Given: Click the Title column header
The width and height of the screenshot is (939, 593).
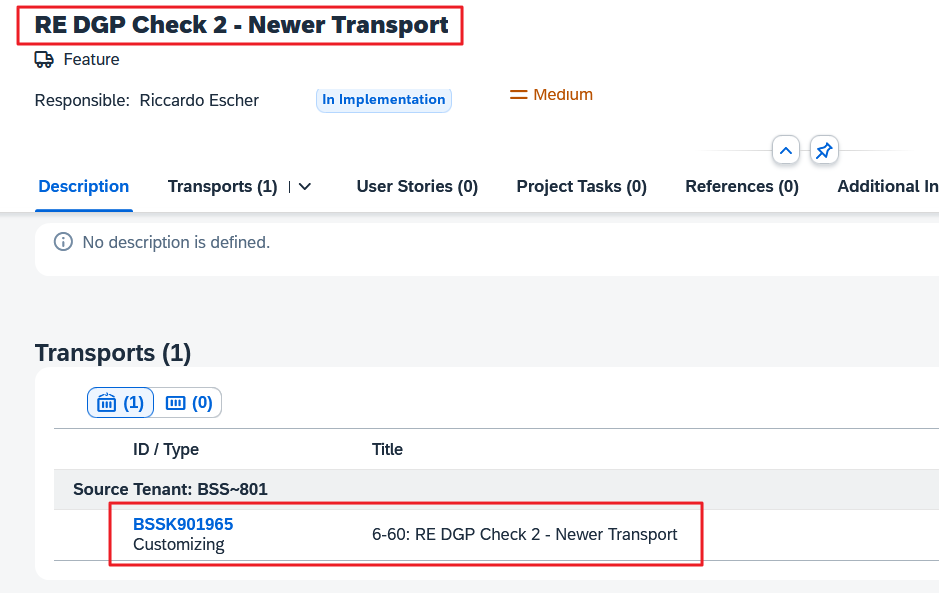Looking at the screenshot, I should point(387,450).
